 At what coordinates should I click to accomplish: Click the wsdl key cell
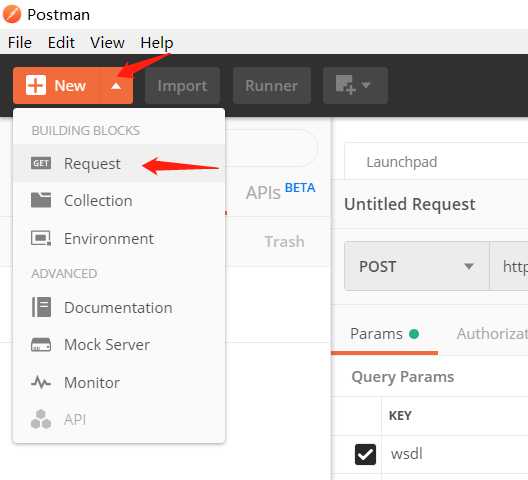(x=455, y=454)
